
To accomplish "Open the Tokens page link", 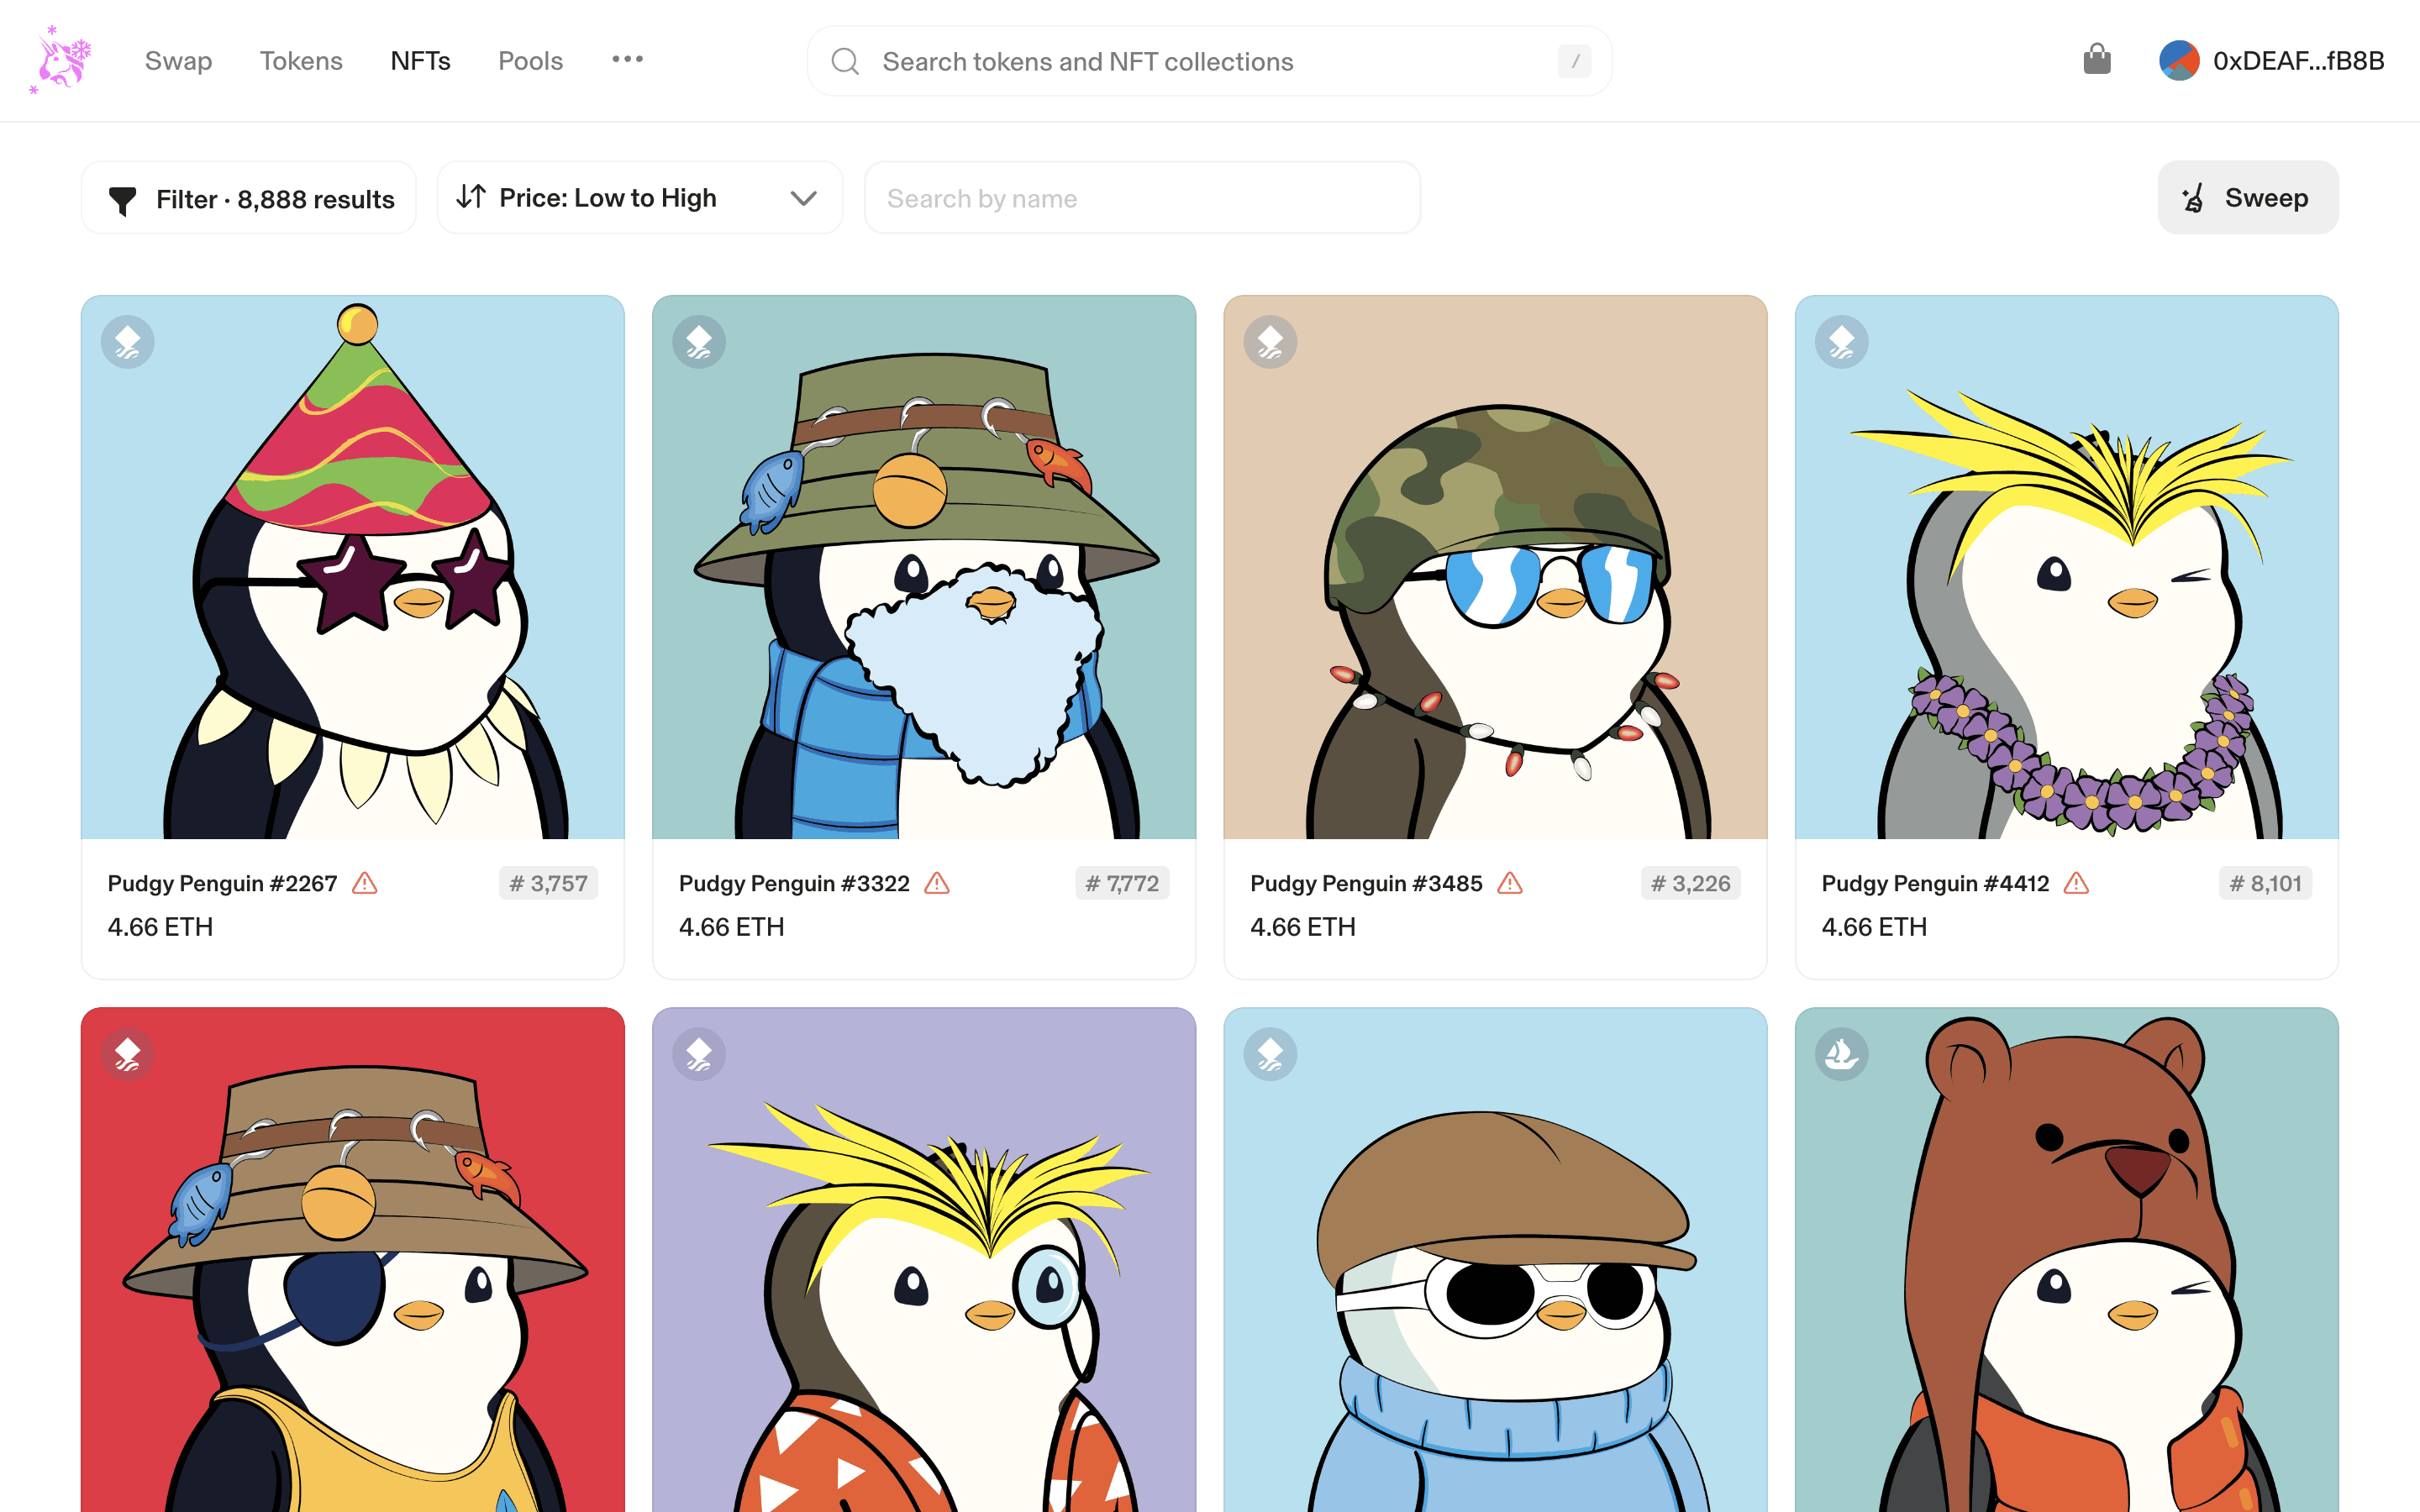I will tap(301, 61).
